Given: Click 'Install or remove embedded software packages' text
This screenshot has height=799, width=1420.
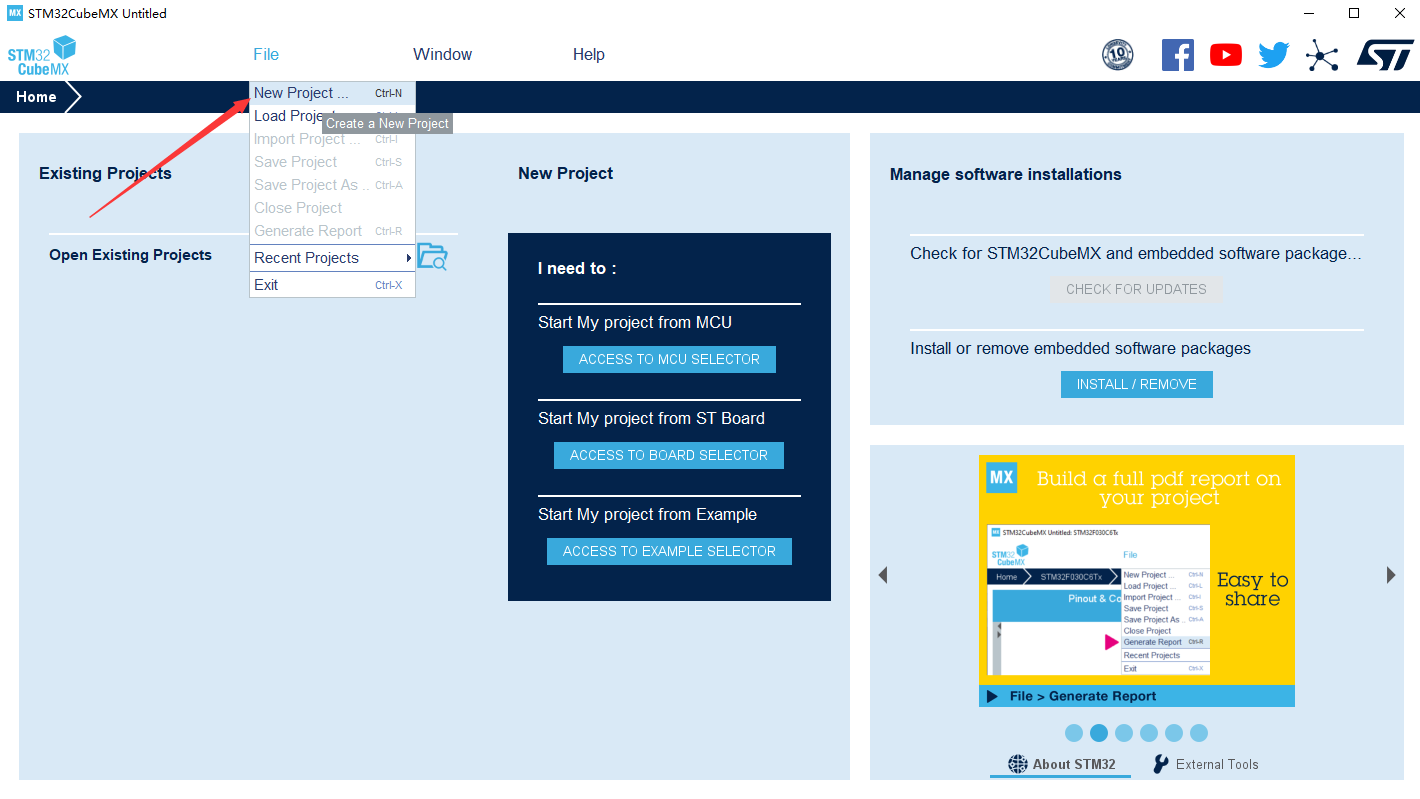Looking at the screenshot, I should tap(1080, 349).
